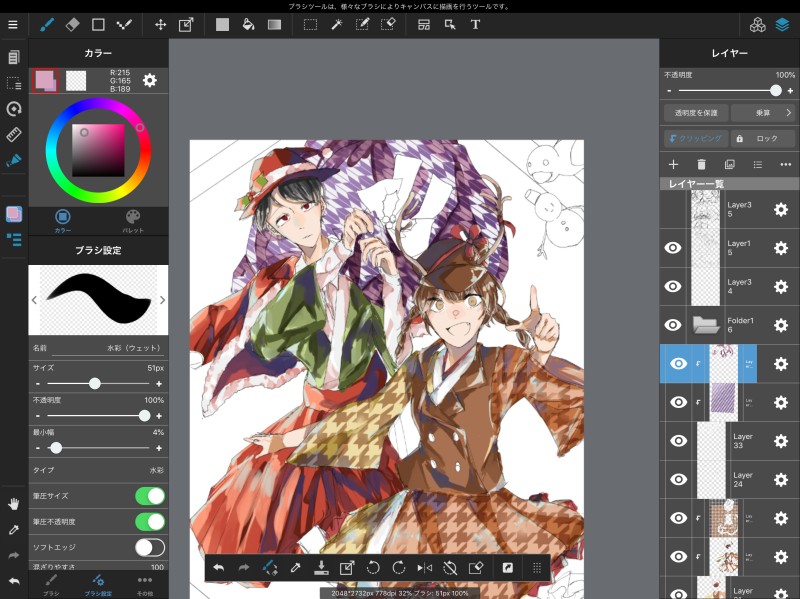This screenshot has height=599, width=800.
Task: Select the Move tool
Action: click(x=160, y=24)
